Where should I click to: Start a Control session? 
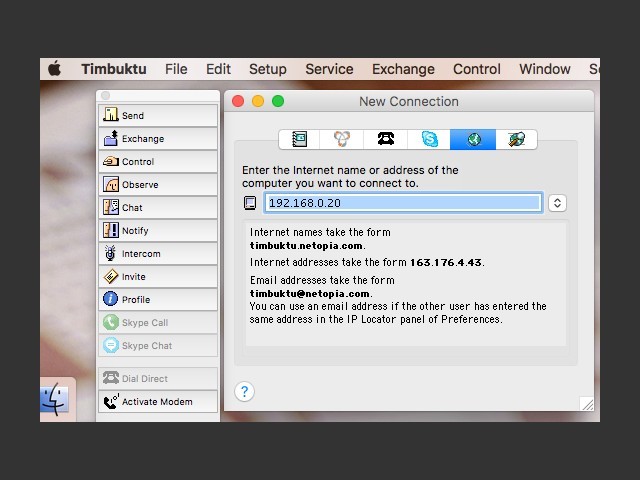(x=158, y=162)
